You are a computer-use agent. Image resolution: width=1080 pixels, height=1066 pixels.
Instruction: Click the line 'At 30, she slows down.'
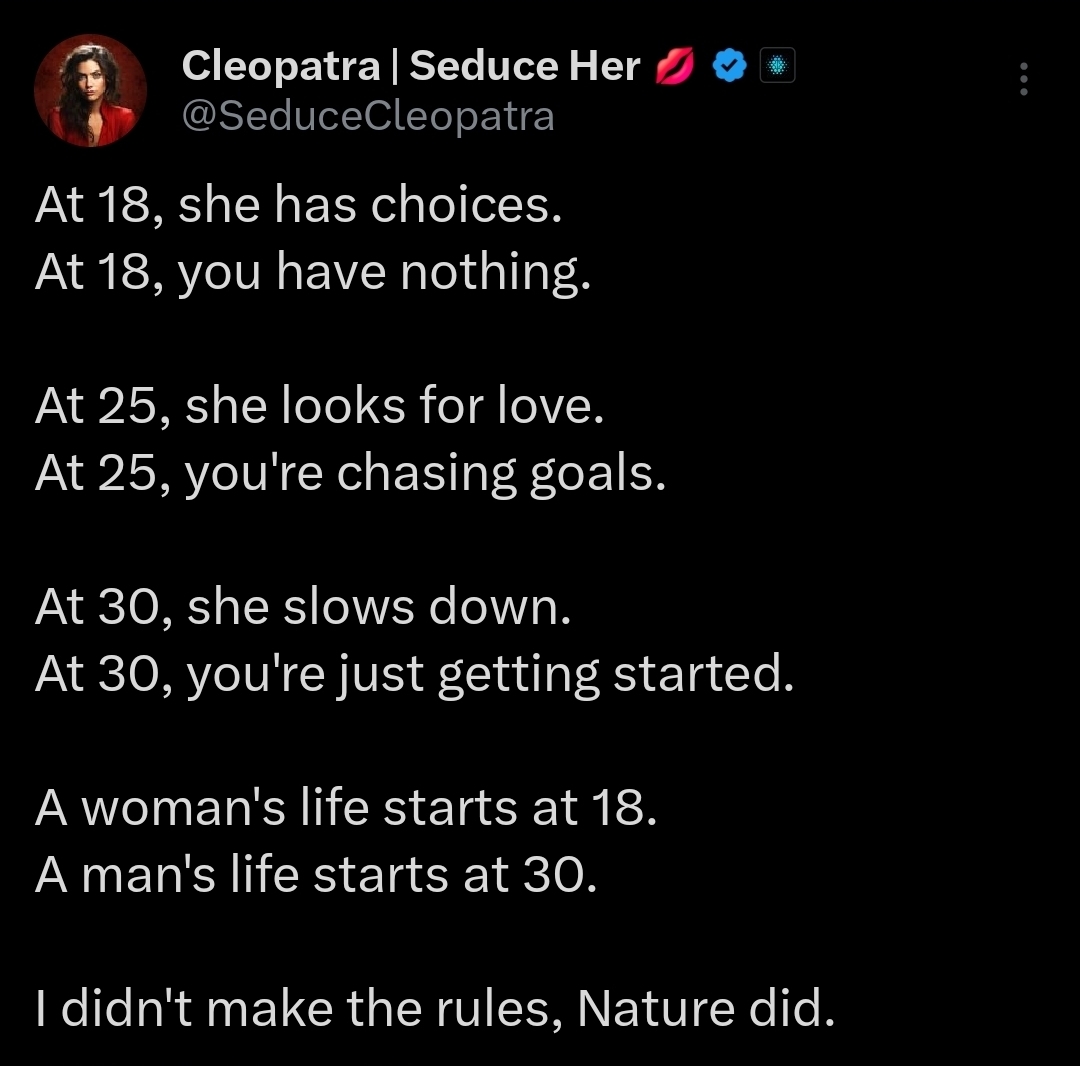[303, 607]
